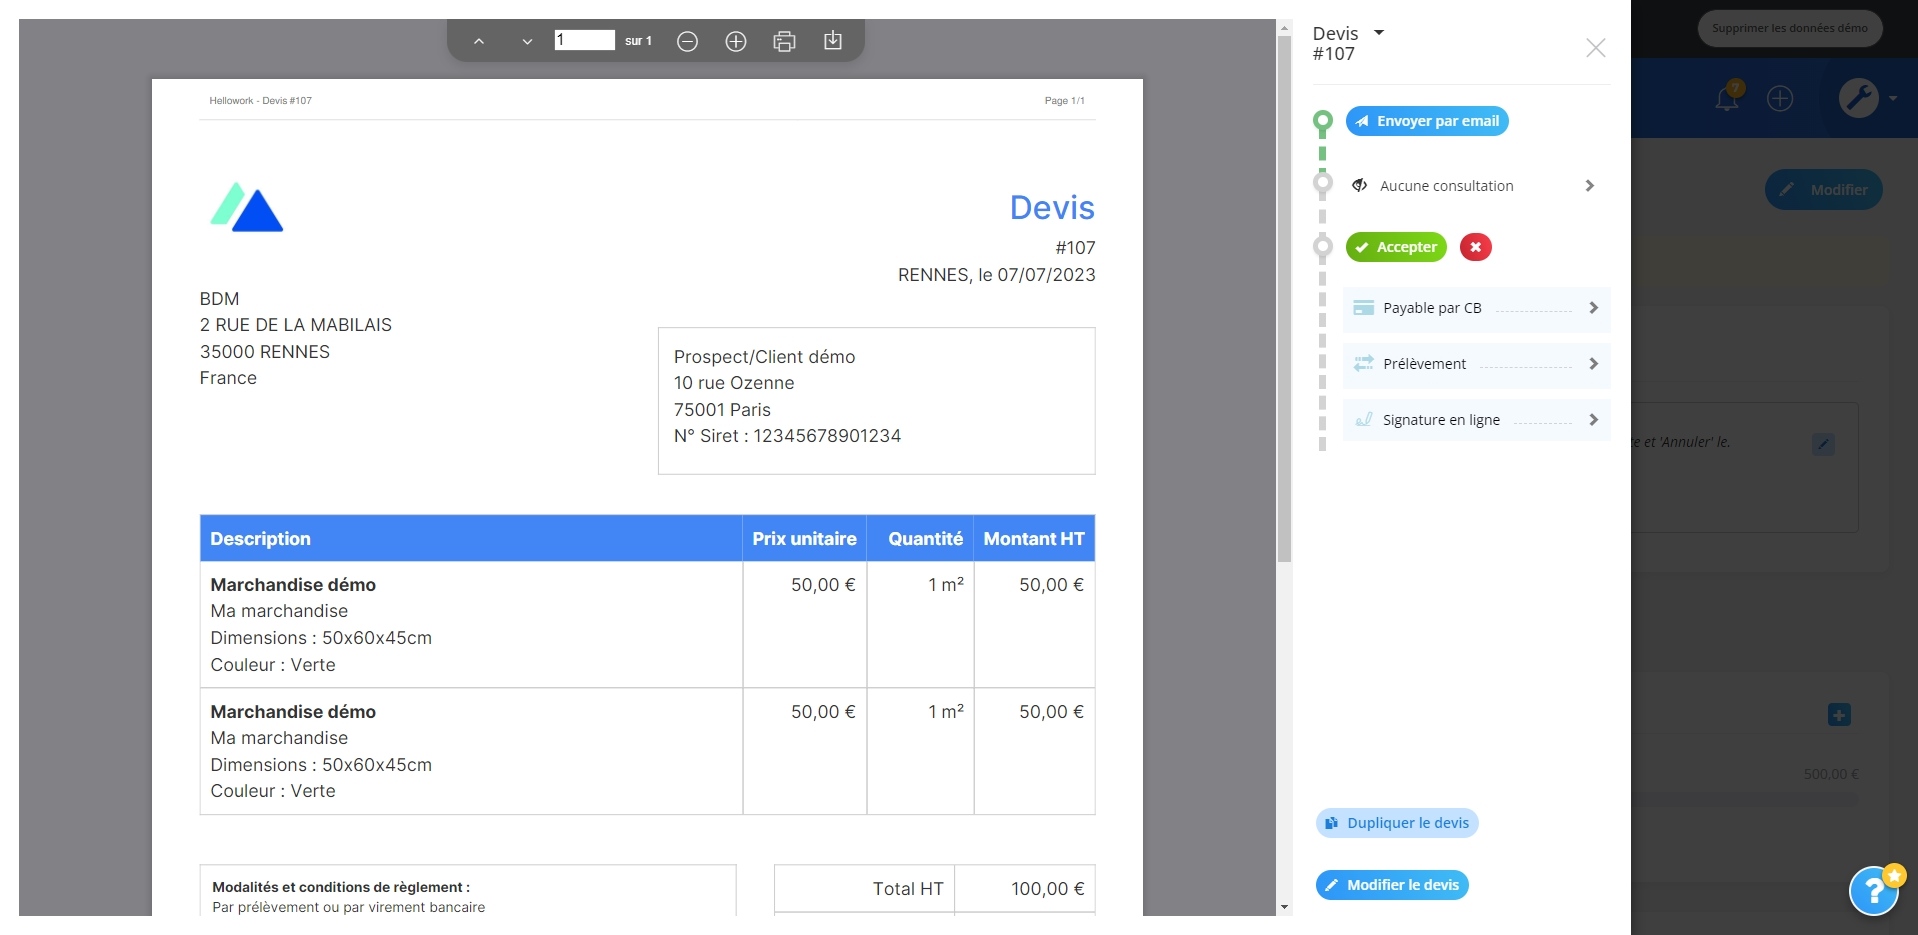Zoom out the PDF with the minus icon
1918x935 pixels.
(x=687, y=41)
